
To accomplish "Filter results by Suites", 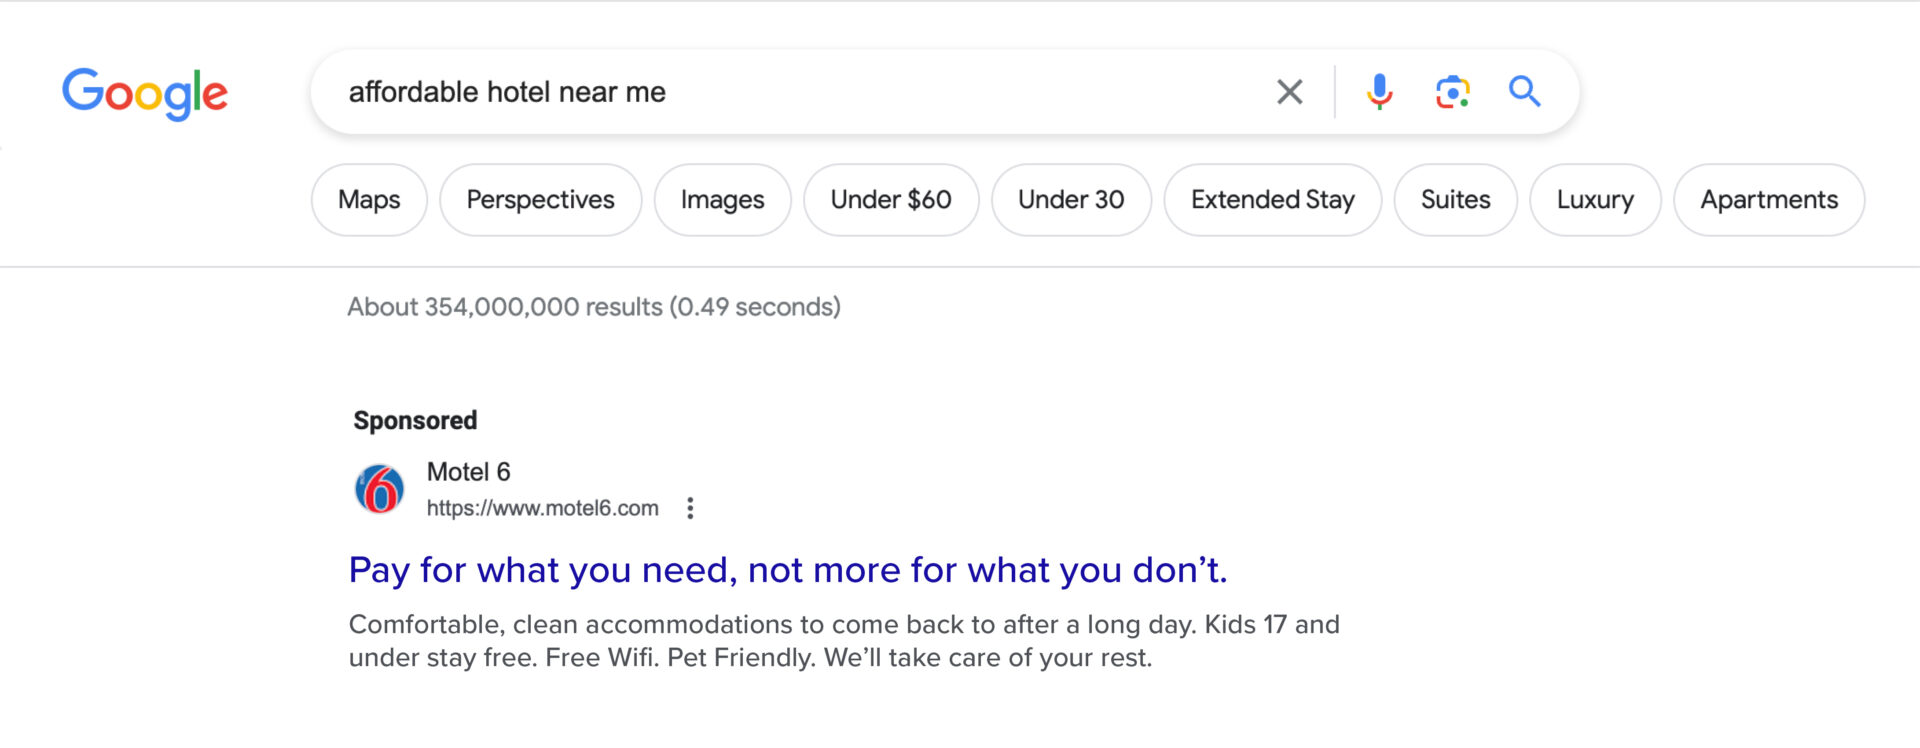I will pyautogui.click(x=1456, y=200).
